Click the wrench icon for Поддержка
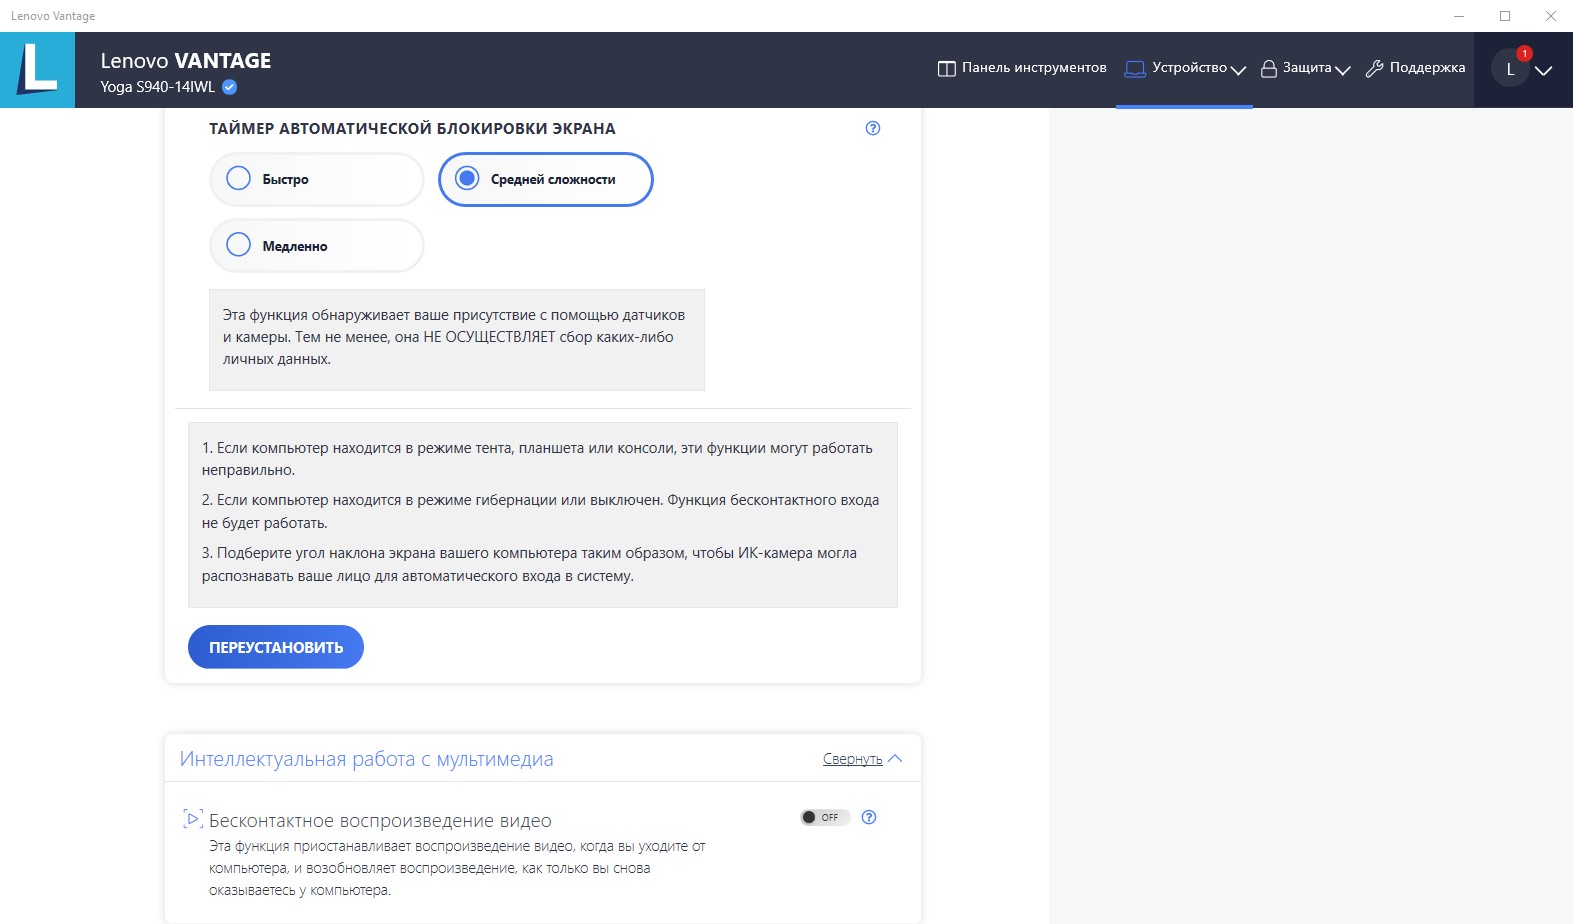The width and height of the screenshot is (1573, 924). point(1374,69)
